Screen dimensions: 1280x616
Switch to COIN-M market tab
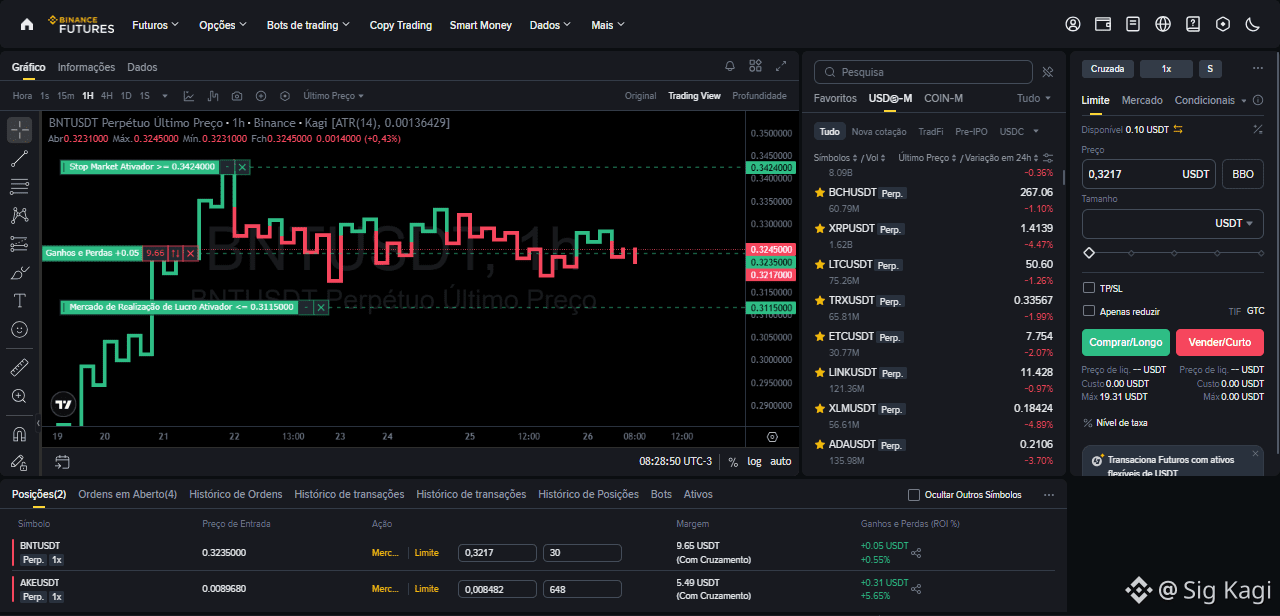point(944,98)
